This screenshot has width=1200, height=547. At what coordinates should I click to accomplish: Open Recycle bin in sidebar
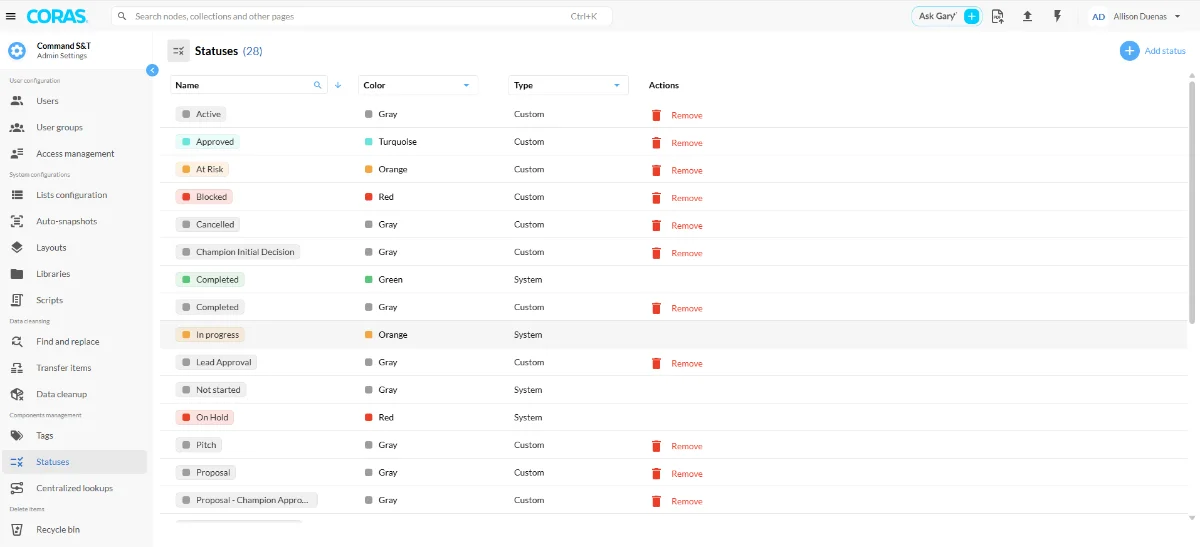pos(58,529)
